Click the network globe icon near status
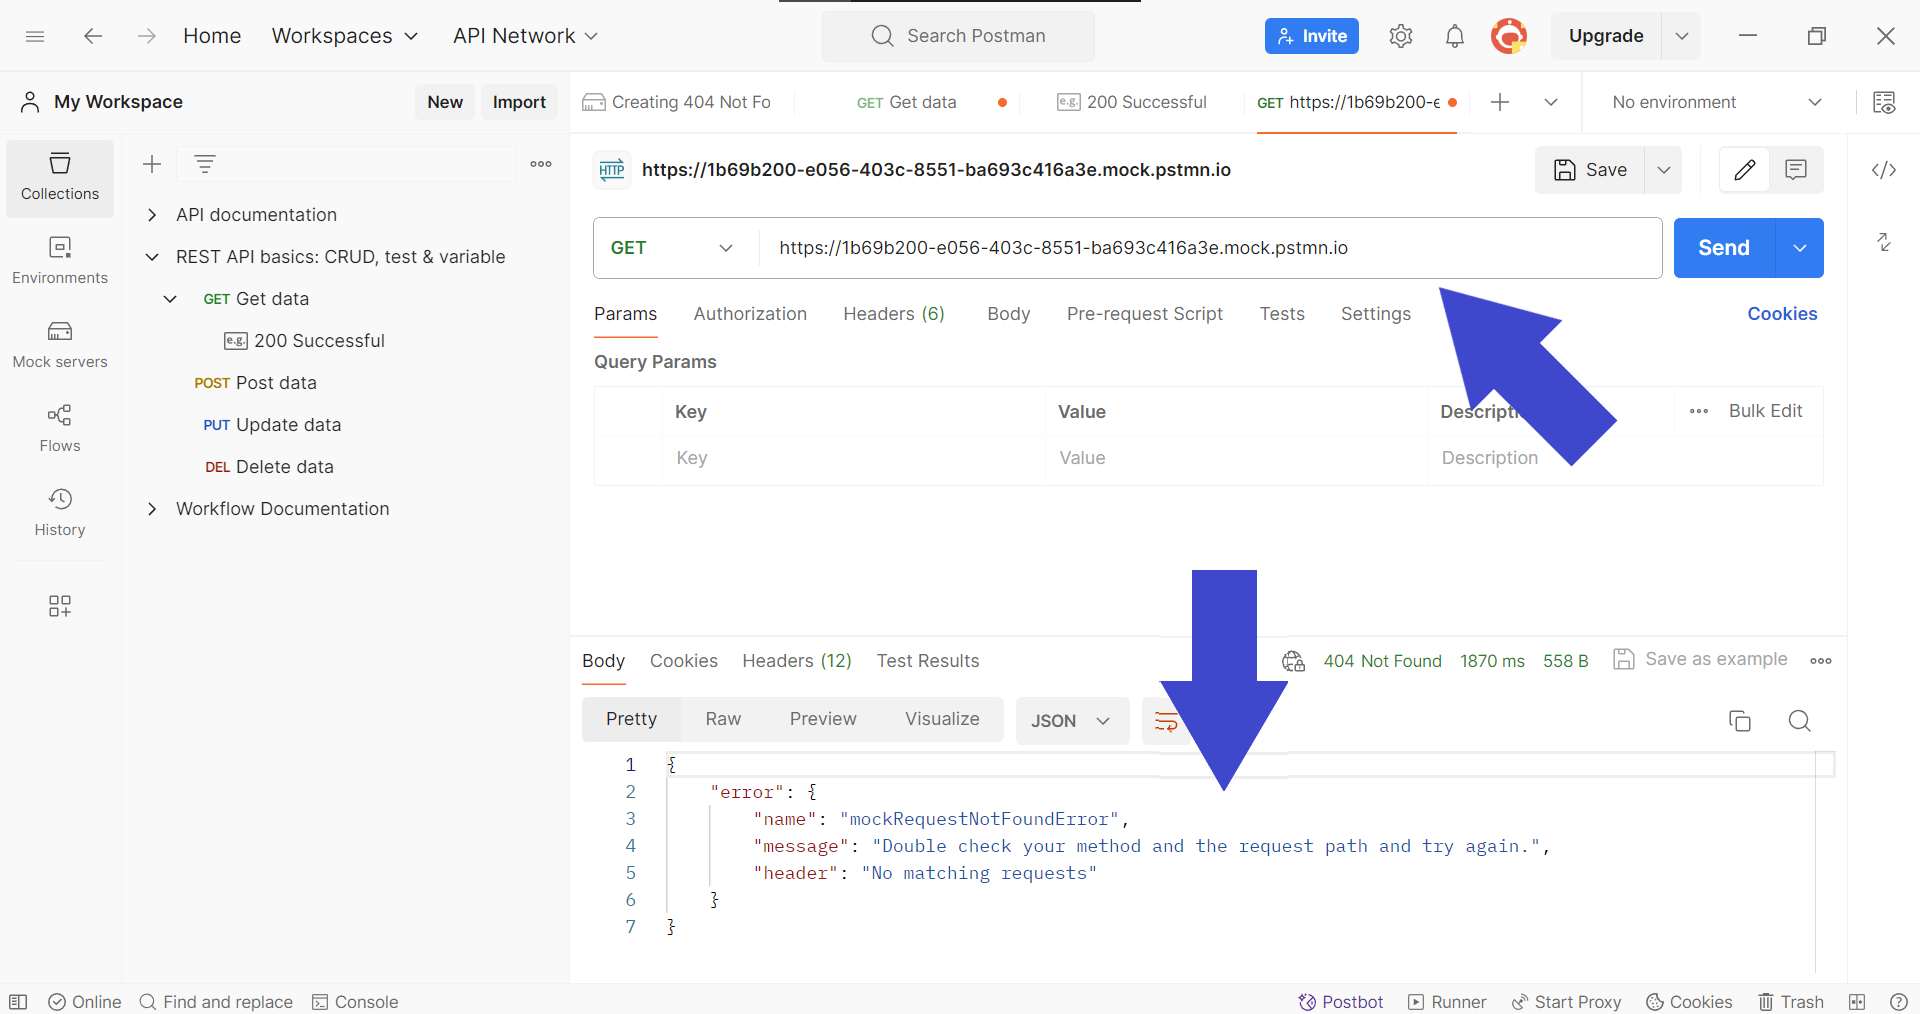 tap(1294, 661)
